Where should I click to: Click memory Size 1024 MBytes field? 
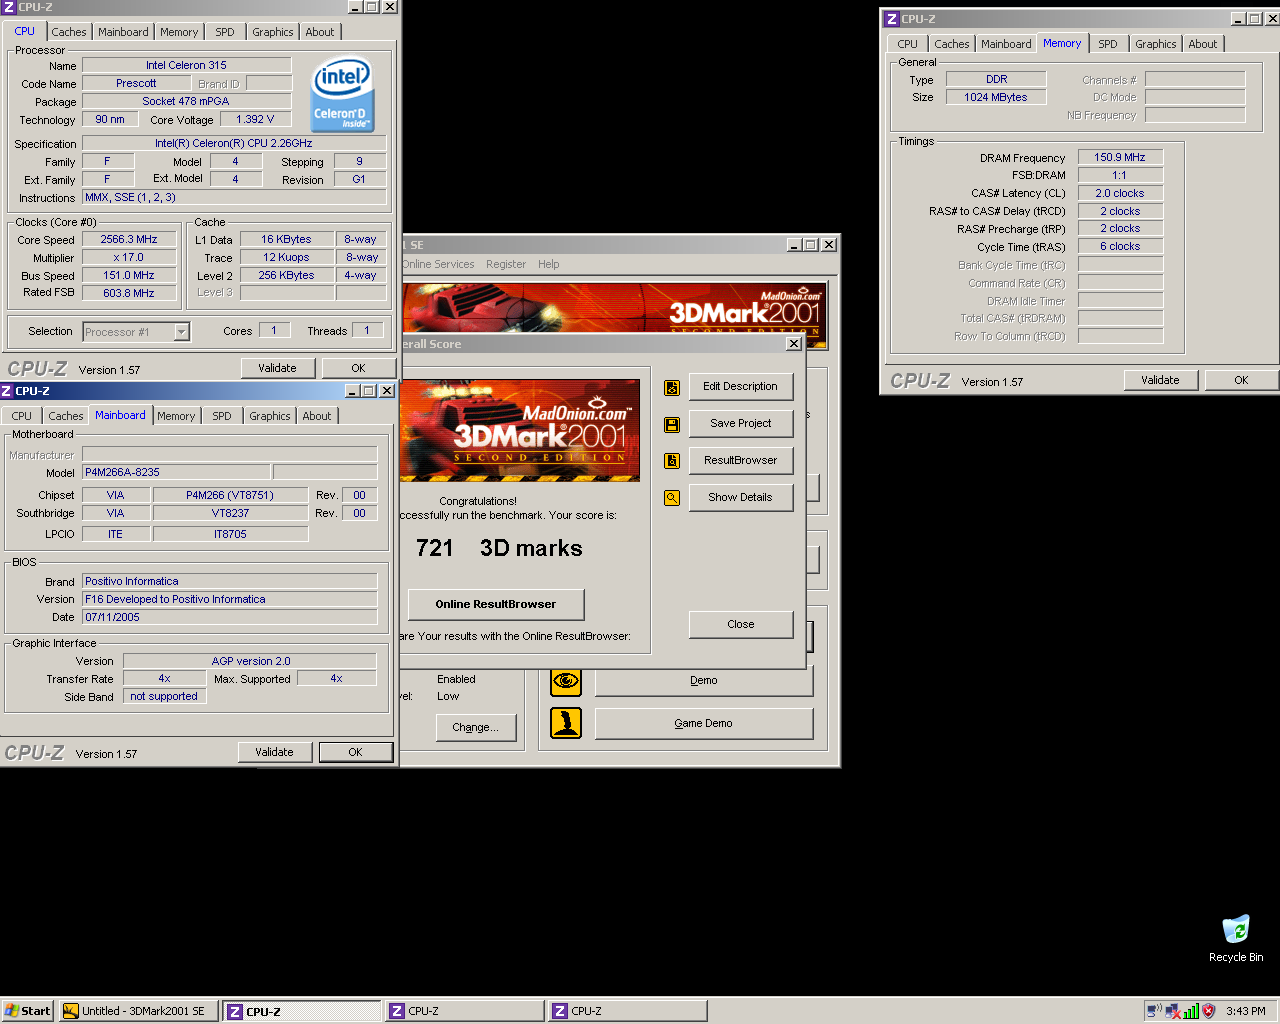pos(996,97)
